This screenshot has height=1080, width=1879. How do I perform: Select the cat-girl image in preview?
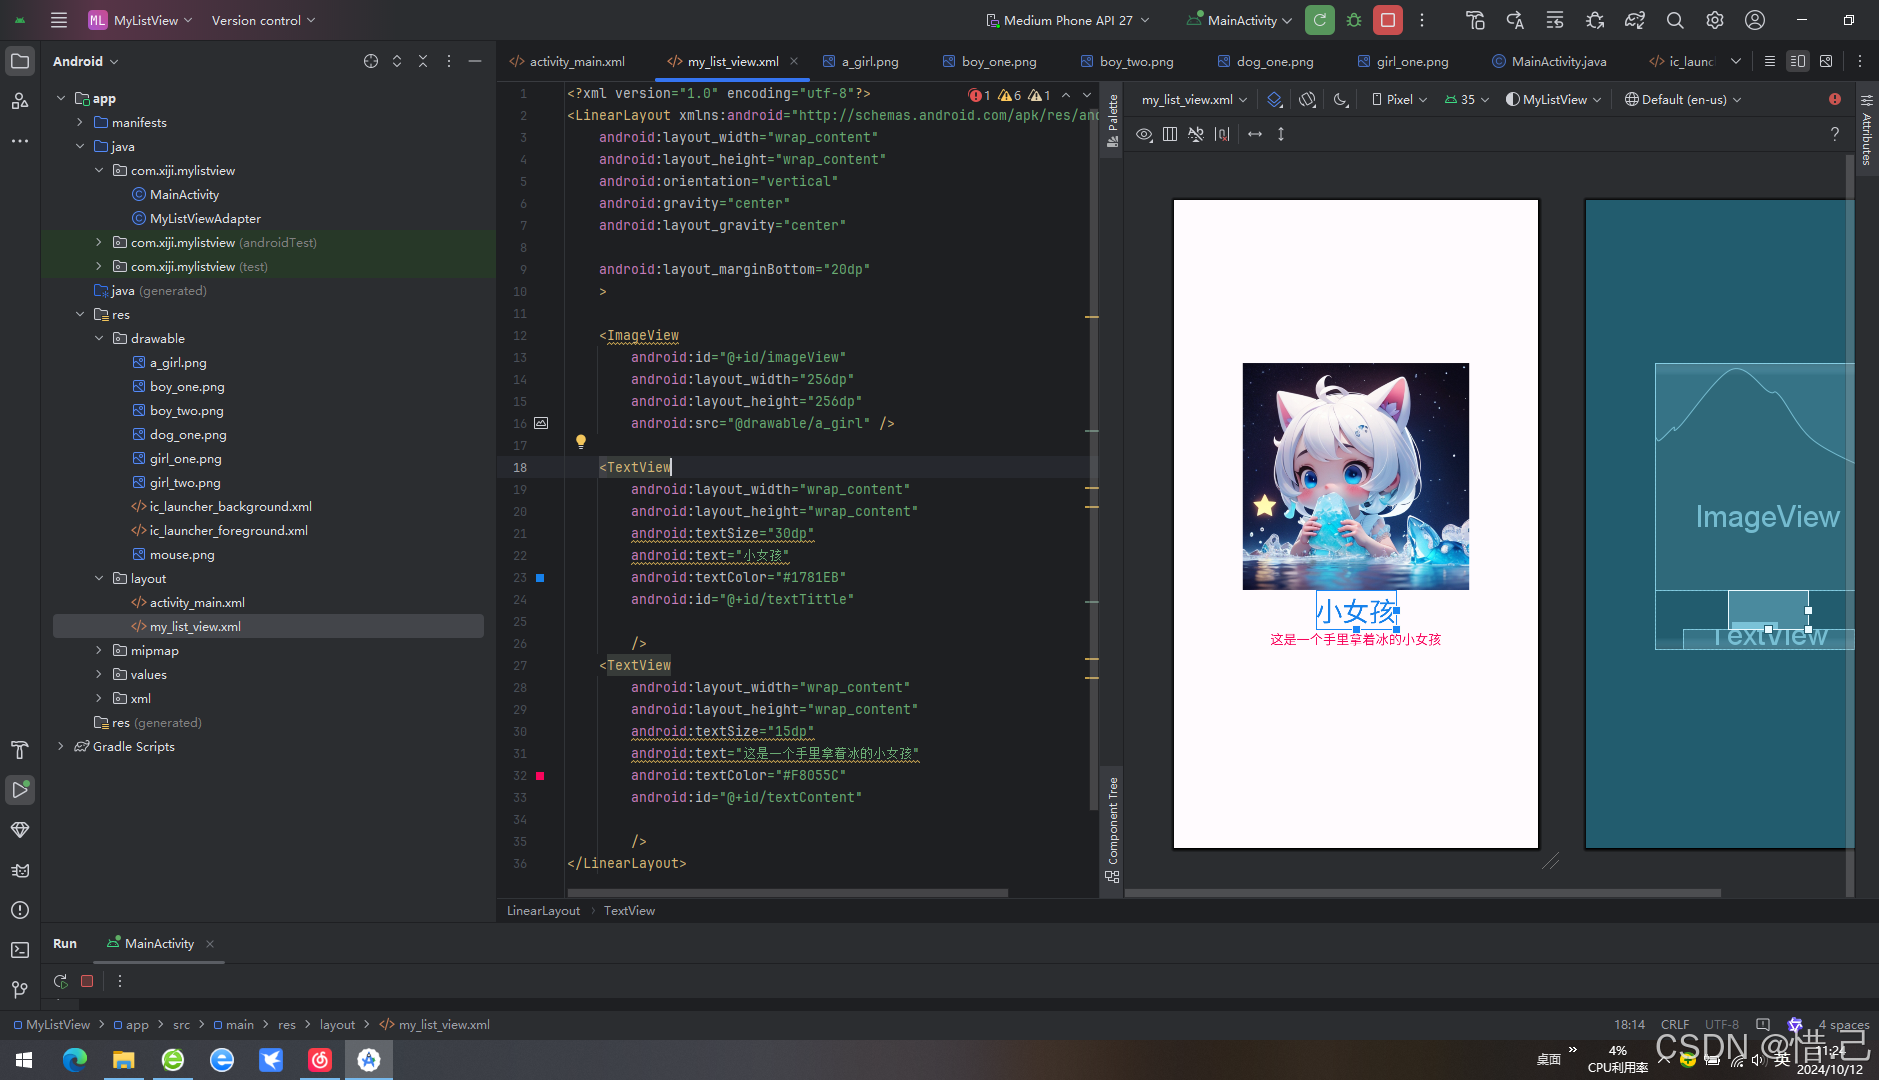(1355, 476)
